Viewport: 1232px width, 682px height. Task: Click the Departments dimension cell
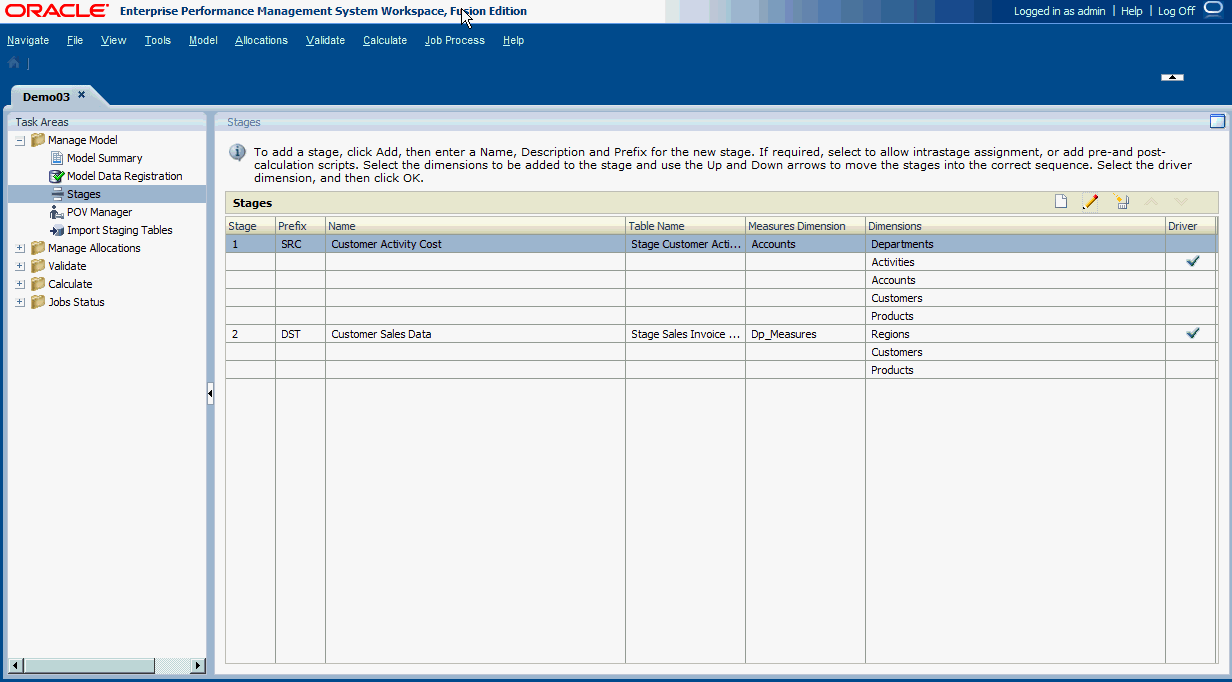click(x=1015, y=244)
